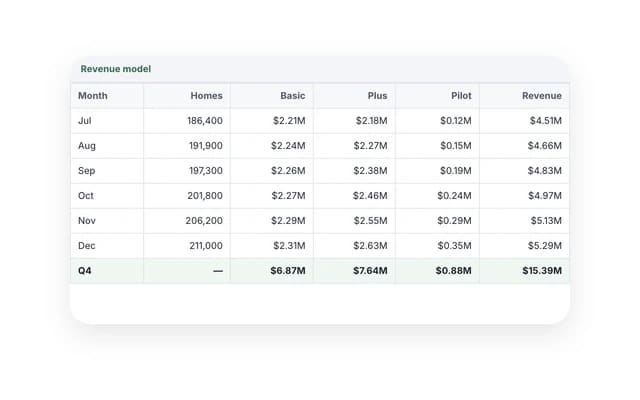640x400 pixels.
Task: Select Basic value $2.26M
Action: [x=288, y=171]
